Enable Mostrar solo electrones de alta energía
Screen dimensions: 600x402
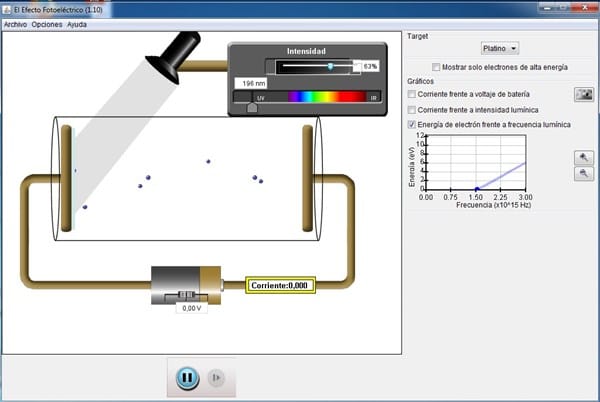pos(436,67)
